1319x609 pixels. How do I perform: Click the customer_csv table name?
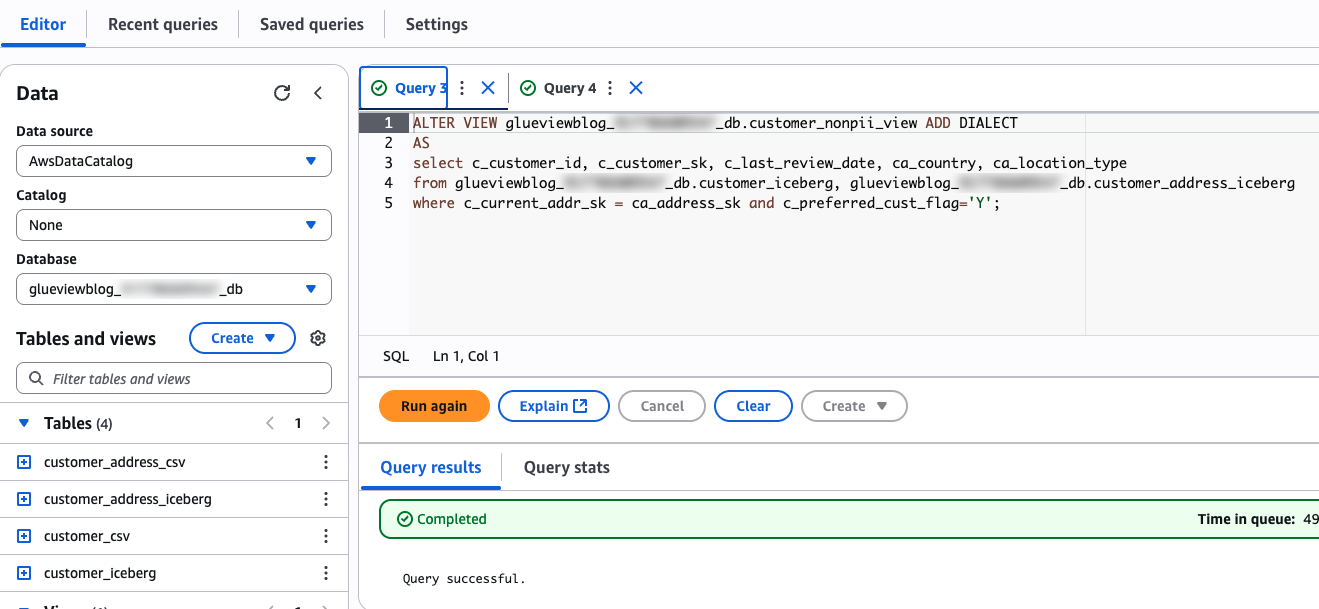[87, 536]
